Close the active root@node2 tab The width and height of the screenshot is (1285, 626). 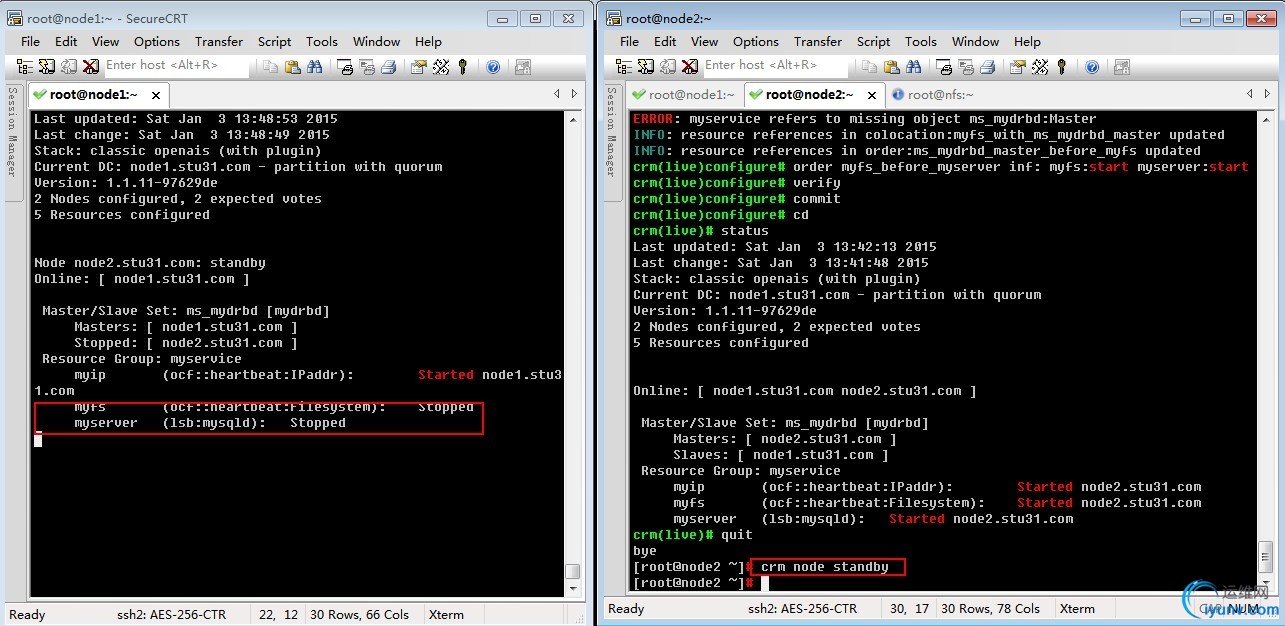[871, 95]
